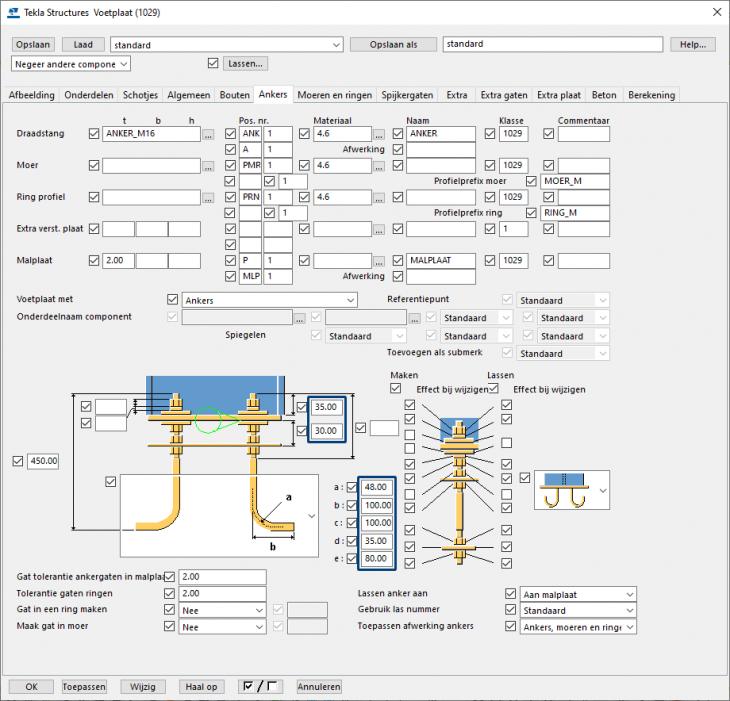This screenshot has width=730, height=701.
Task: Open the Bouten tab
Action: pyautogui.click(x=234, y=95)
